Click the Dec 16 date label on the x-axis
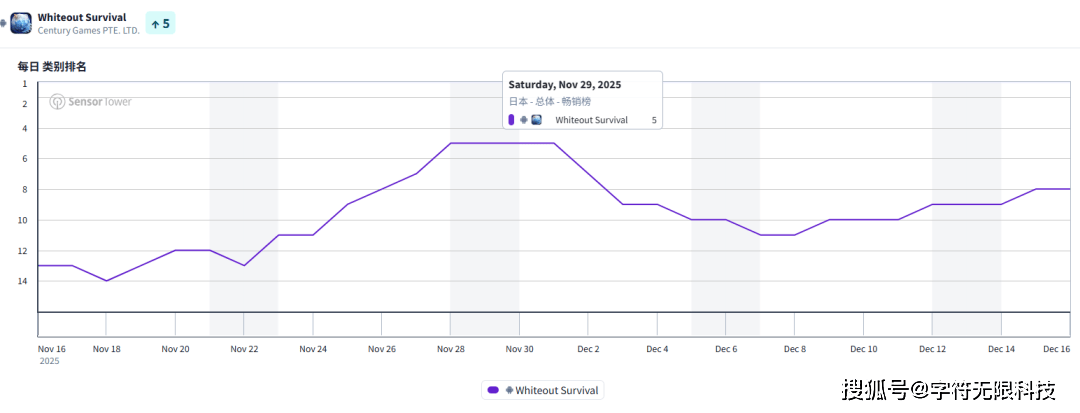Image resolution: width=1080 pixels, height=413 pixels. pos(1056,349)
